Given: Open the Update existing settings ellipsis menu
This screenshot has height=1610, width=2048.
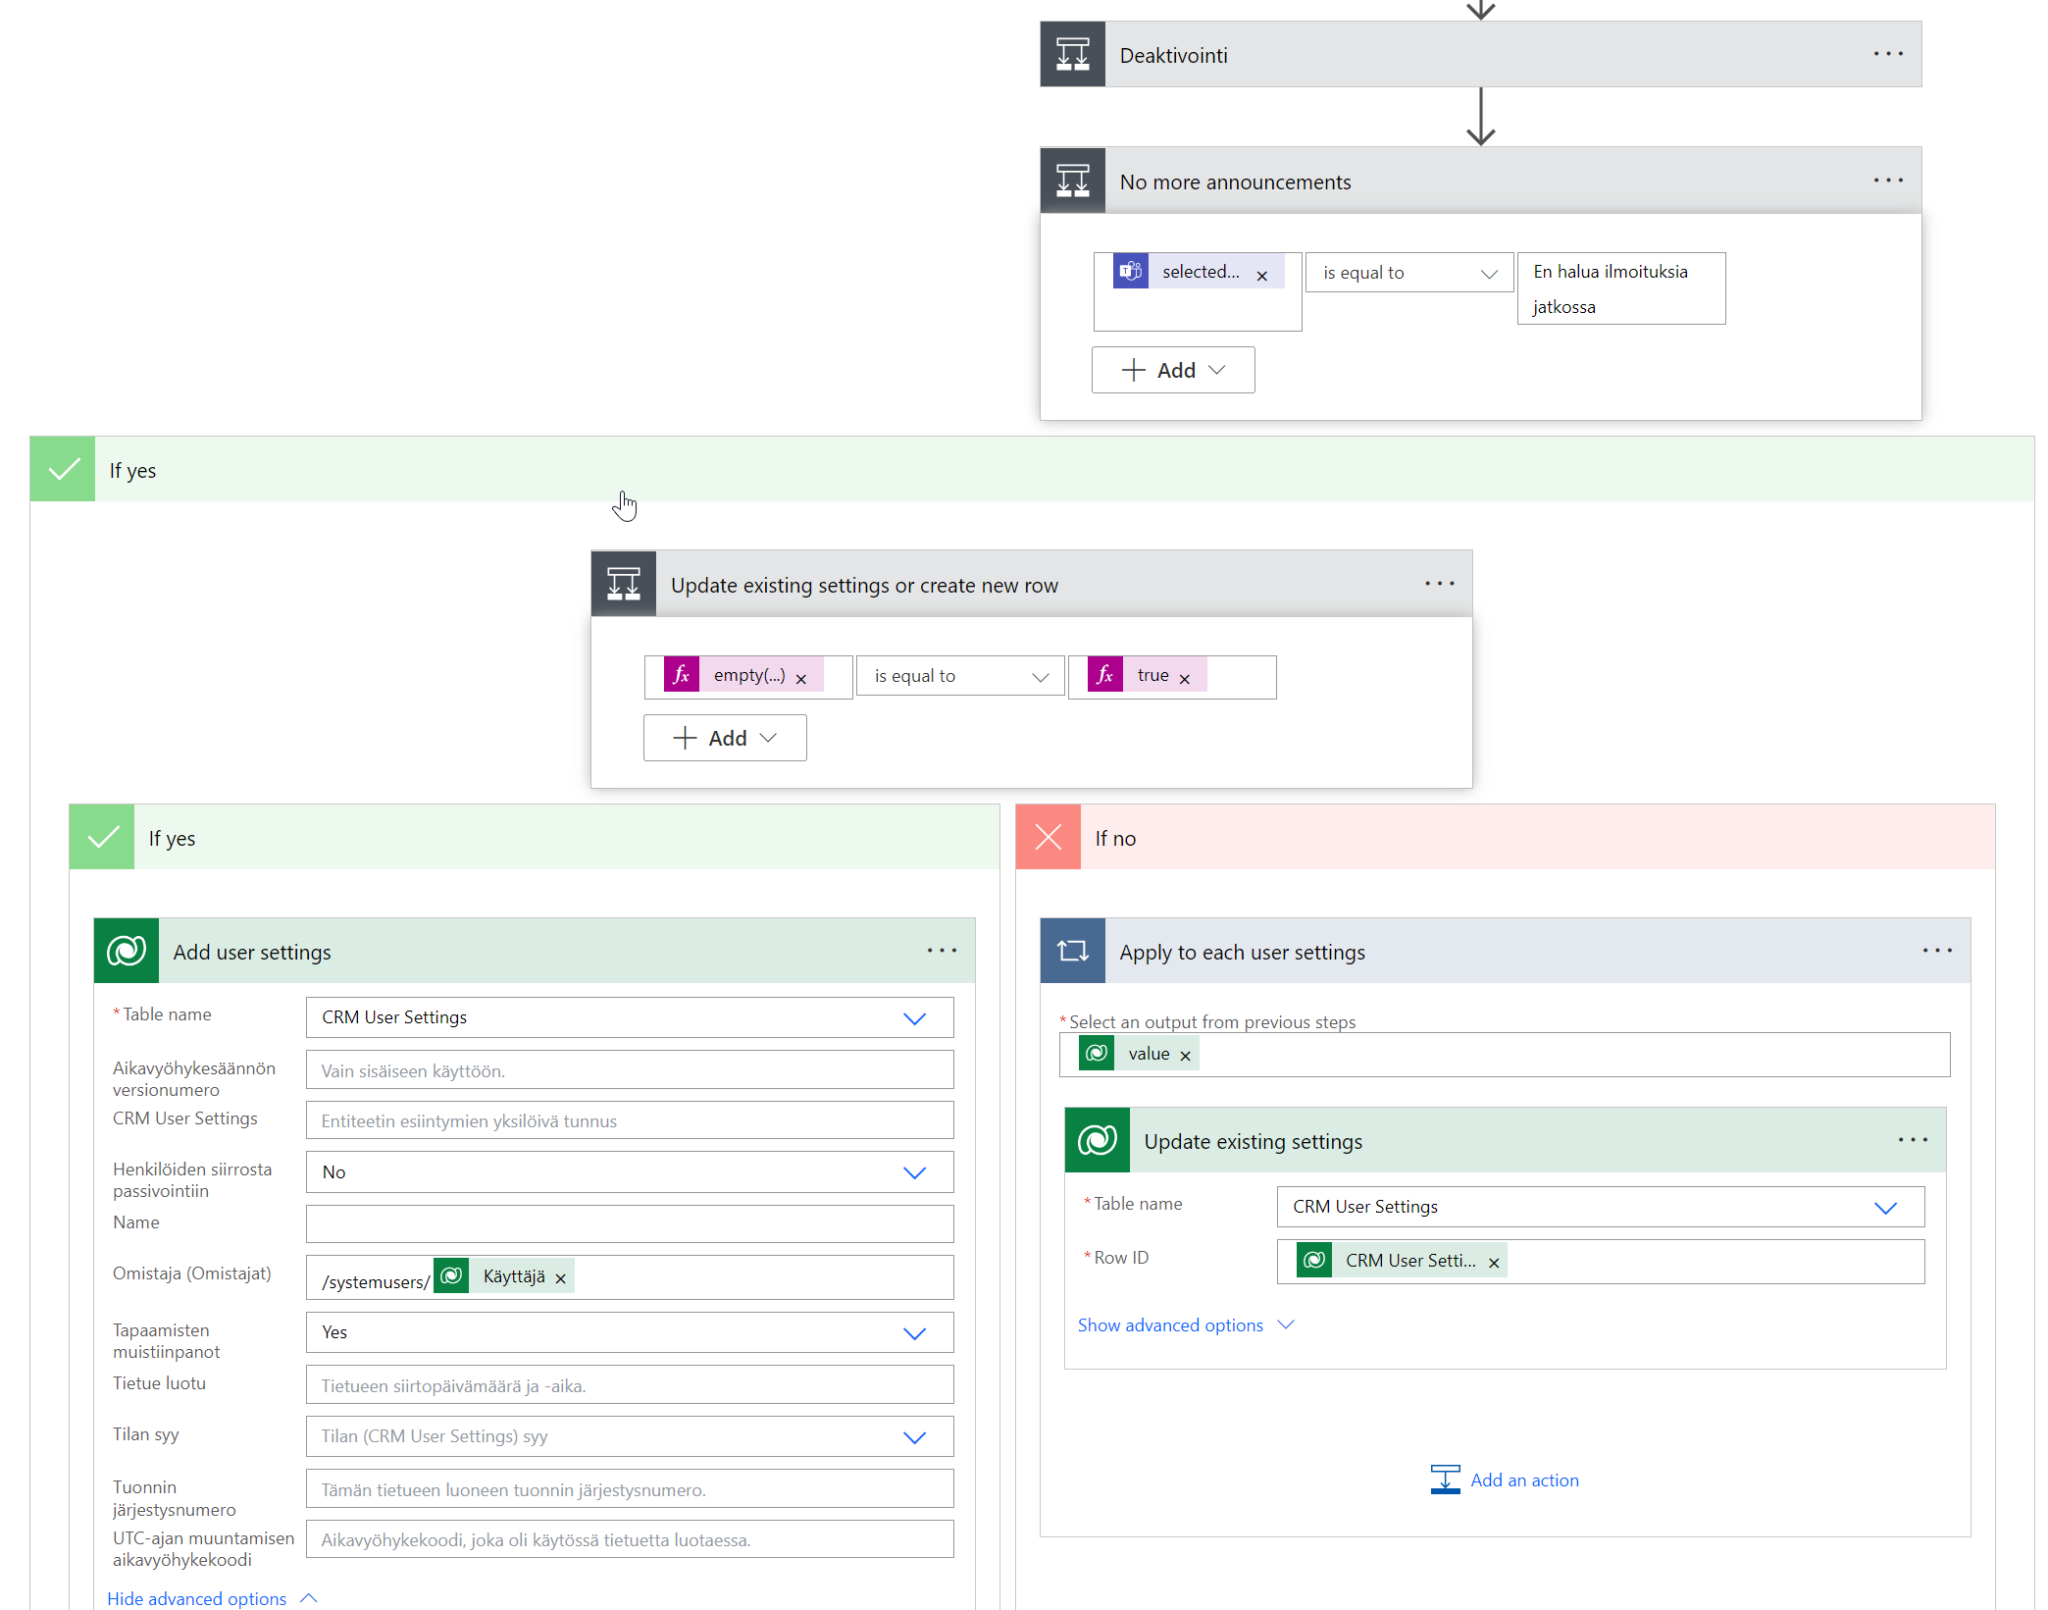Looking at the screenshot, I should [1912, 1140].
